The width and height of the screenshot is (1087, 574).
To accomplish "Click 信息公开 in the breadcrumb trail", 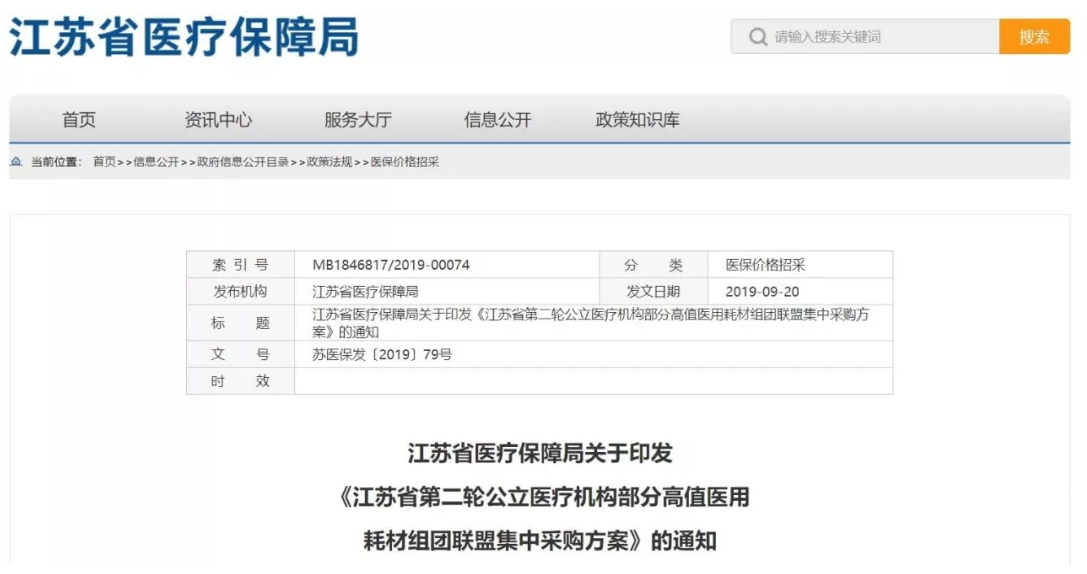I will tap(156, 162).
